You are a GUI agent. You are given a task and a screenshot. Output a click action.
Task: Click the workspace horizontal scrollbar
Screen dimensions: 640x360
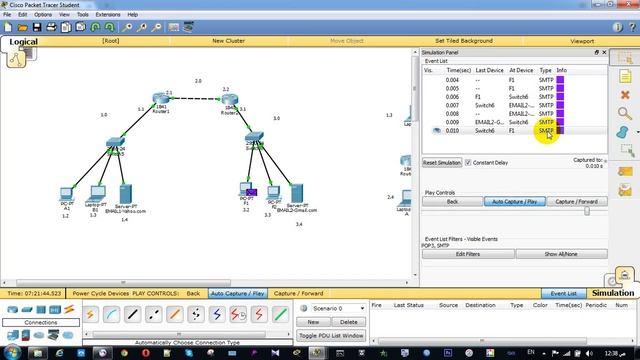coord(123,282)
